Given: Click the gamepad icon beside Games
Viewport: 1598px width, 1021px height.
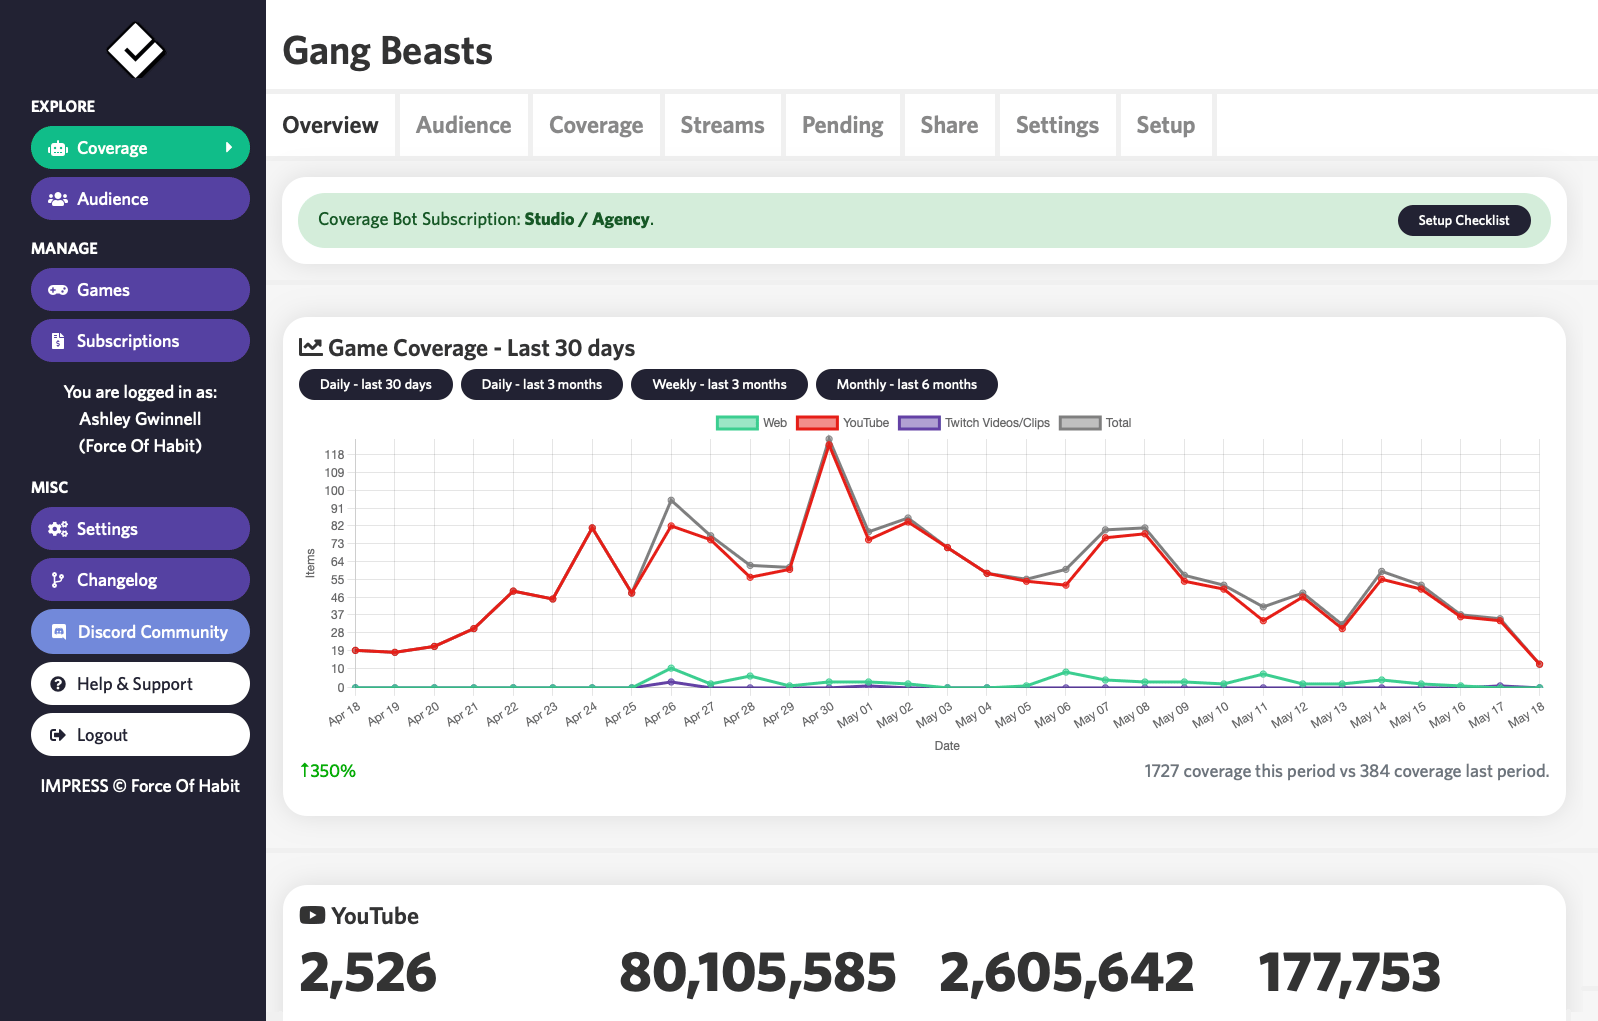Looking at the screenshot, I should click(x=58, y=290).
